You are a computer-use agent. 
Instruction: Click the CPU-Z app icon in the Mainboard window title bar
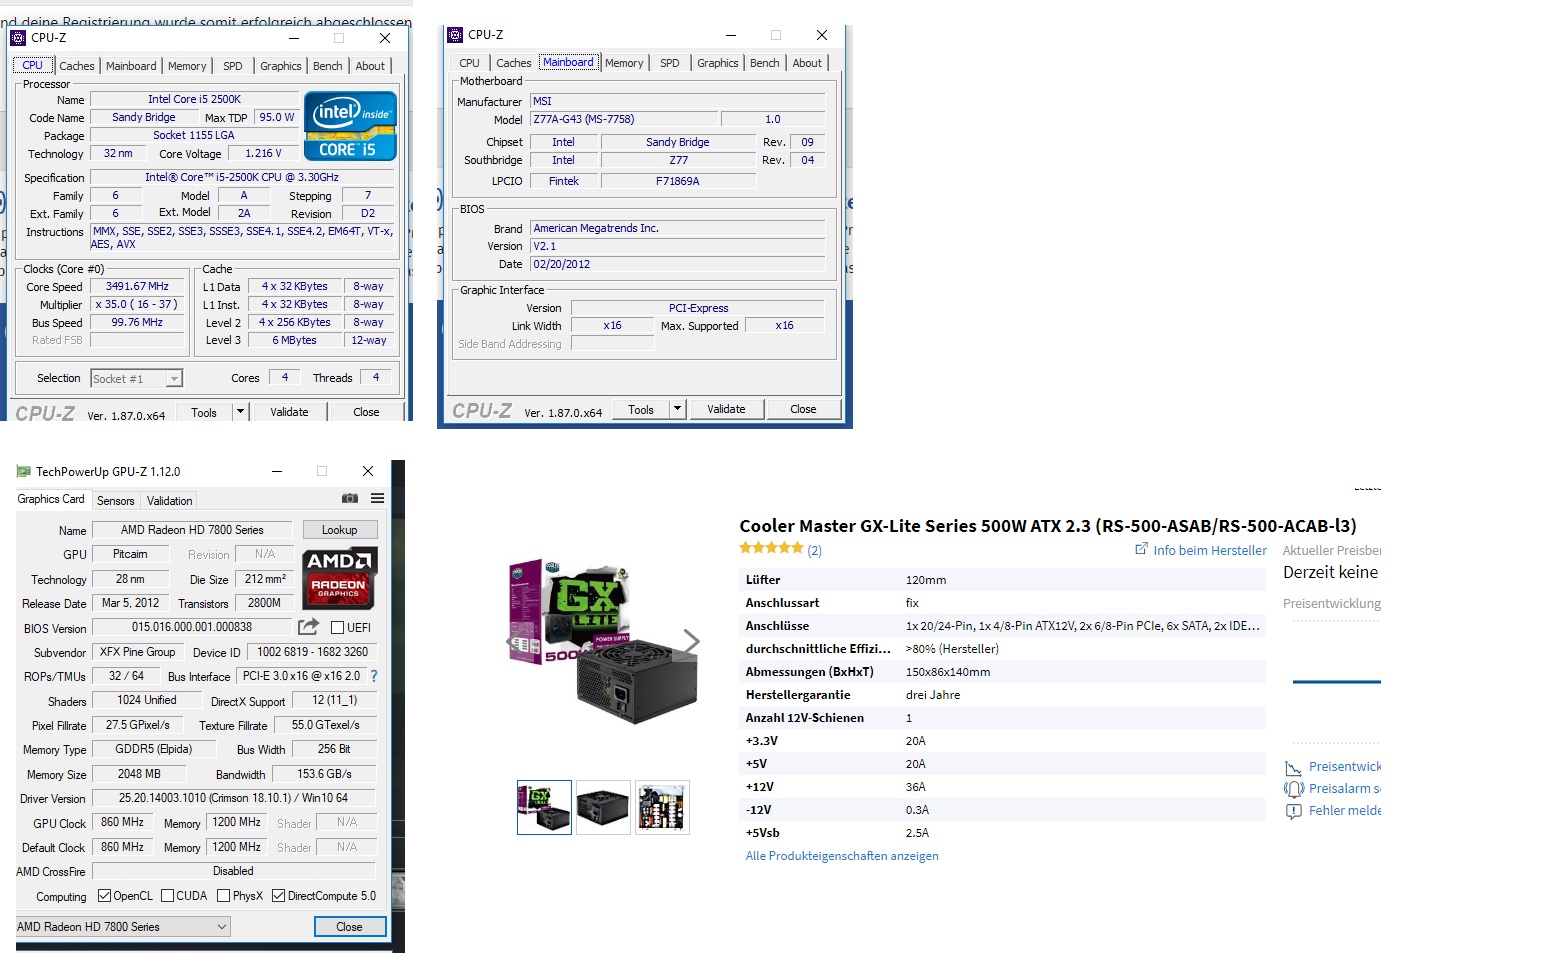point(454,34)
